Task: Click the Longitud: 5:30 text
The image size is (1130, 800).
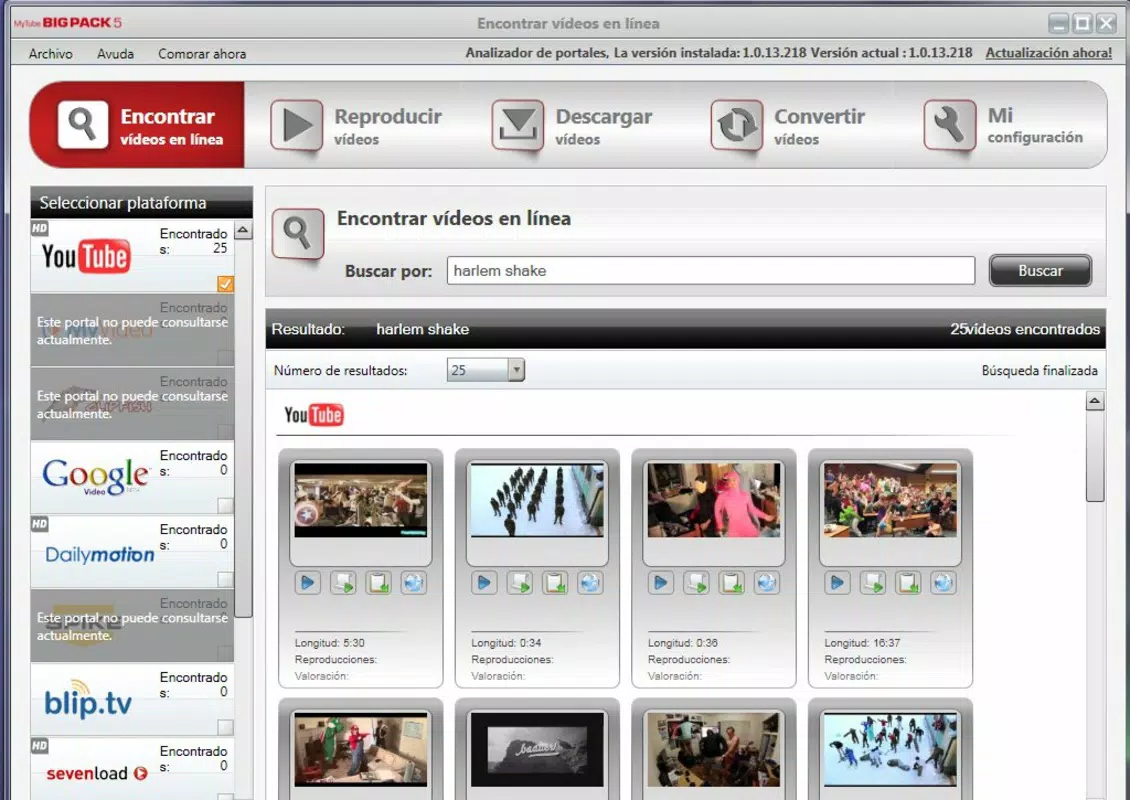Action: [x=329, y=643]
